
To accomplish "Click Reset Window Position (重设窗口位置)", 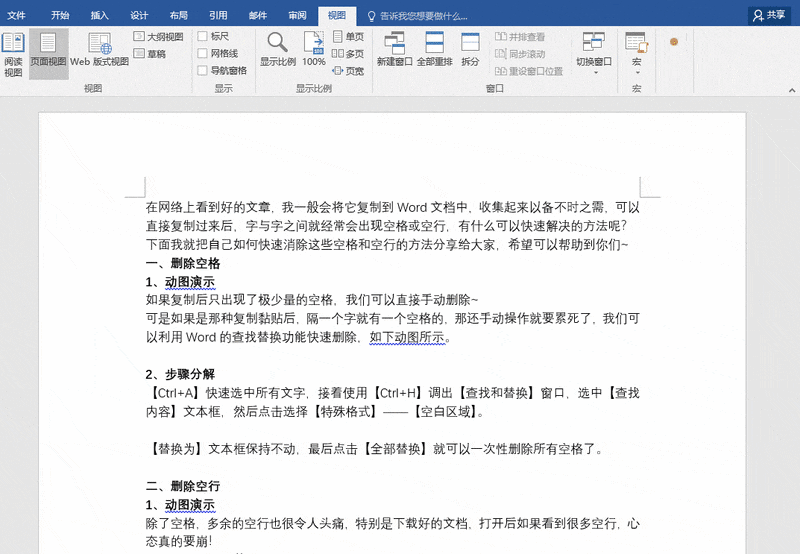I will [529, 71].
